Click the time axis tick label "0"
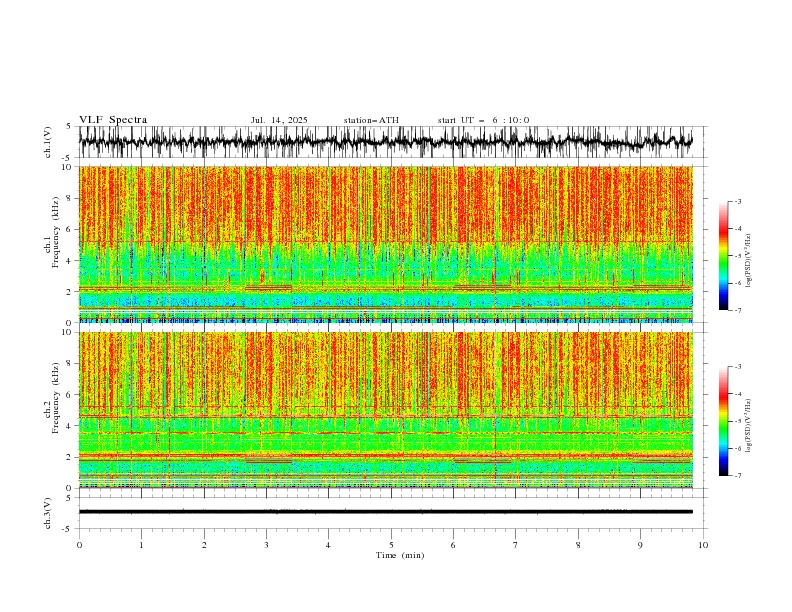The height and width of the screenshot is (612, 792). click(x=79, y=545)
